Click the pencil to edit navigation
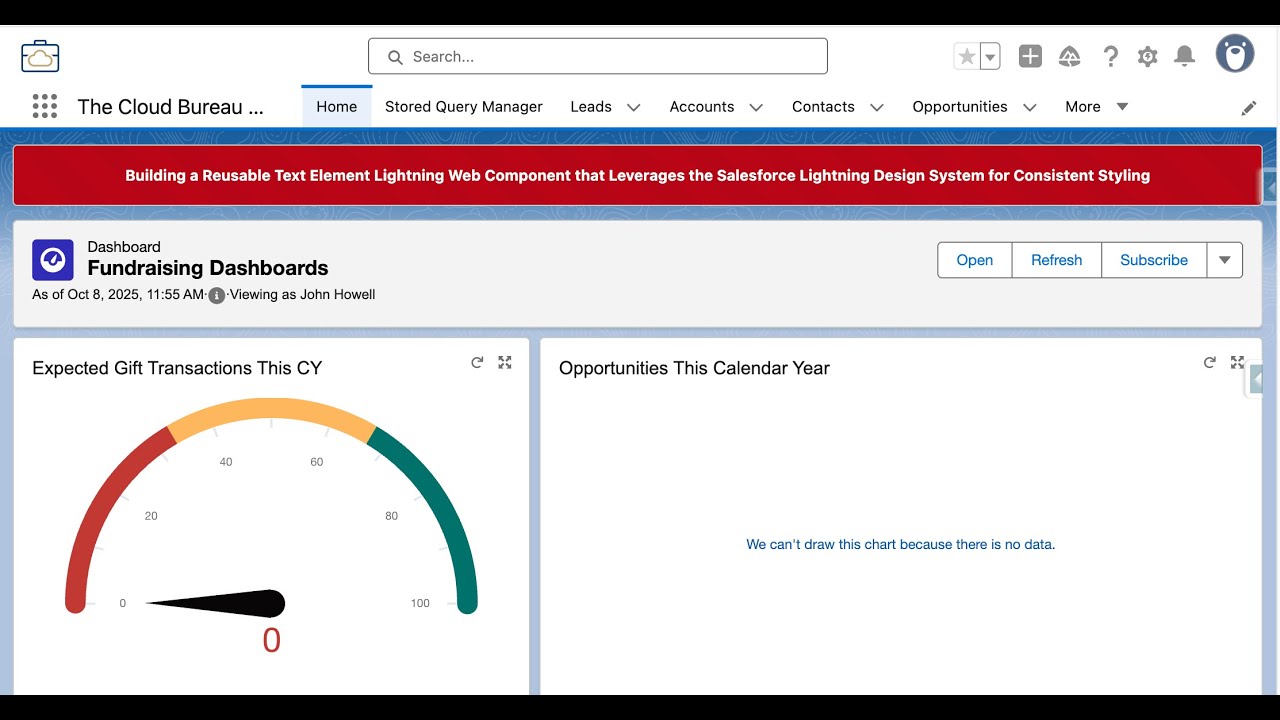This screenshot has width=1280, height=720. click(1249, 108)
